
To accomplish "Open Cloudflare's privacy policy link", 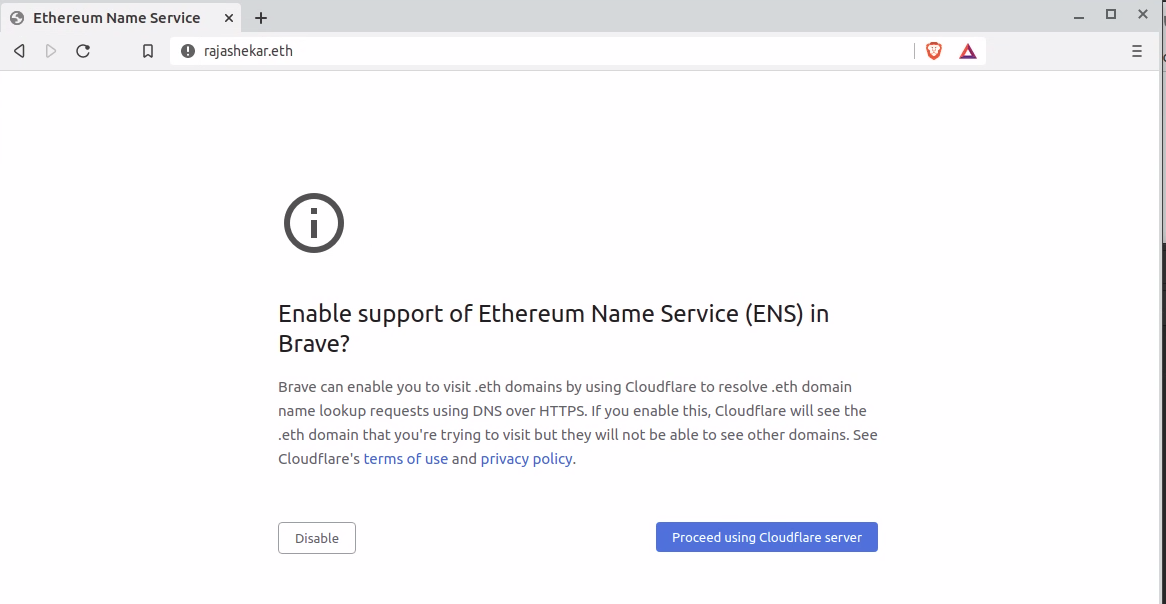I will pyautogui.click(x=526, y=458).
